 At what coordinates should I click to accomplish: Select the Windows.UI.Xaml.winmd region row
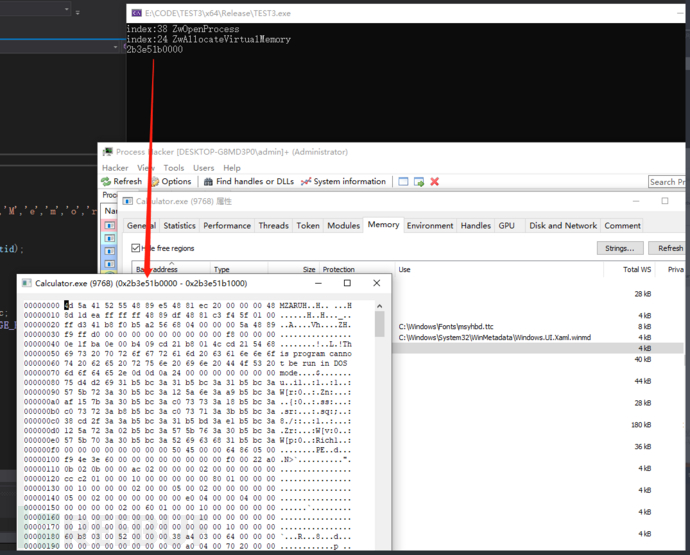[539, 338]
